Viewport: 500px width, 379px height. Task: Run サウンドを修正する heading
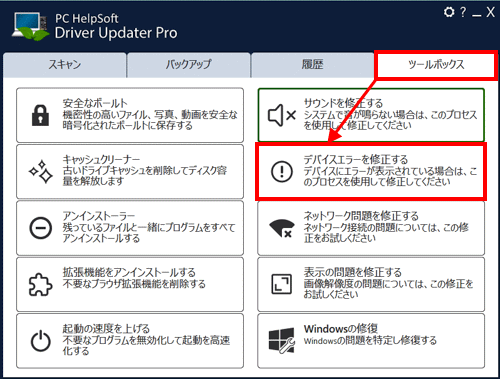click(x=343, y=103)
